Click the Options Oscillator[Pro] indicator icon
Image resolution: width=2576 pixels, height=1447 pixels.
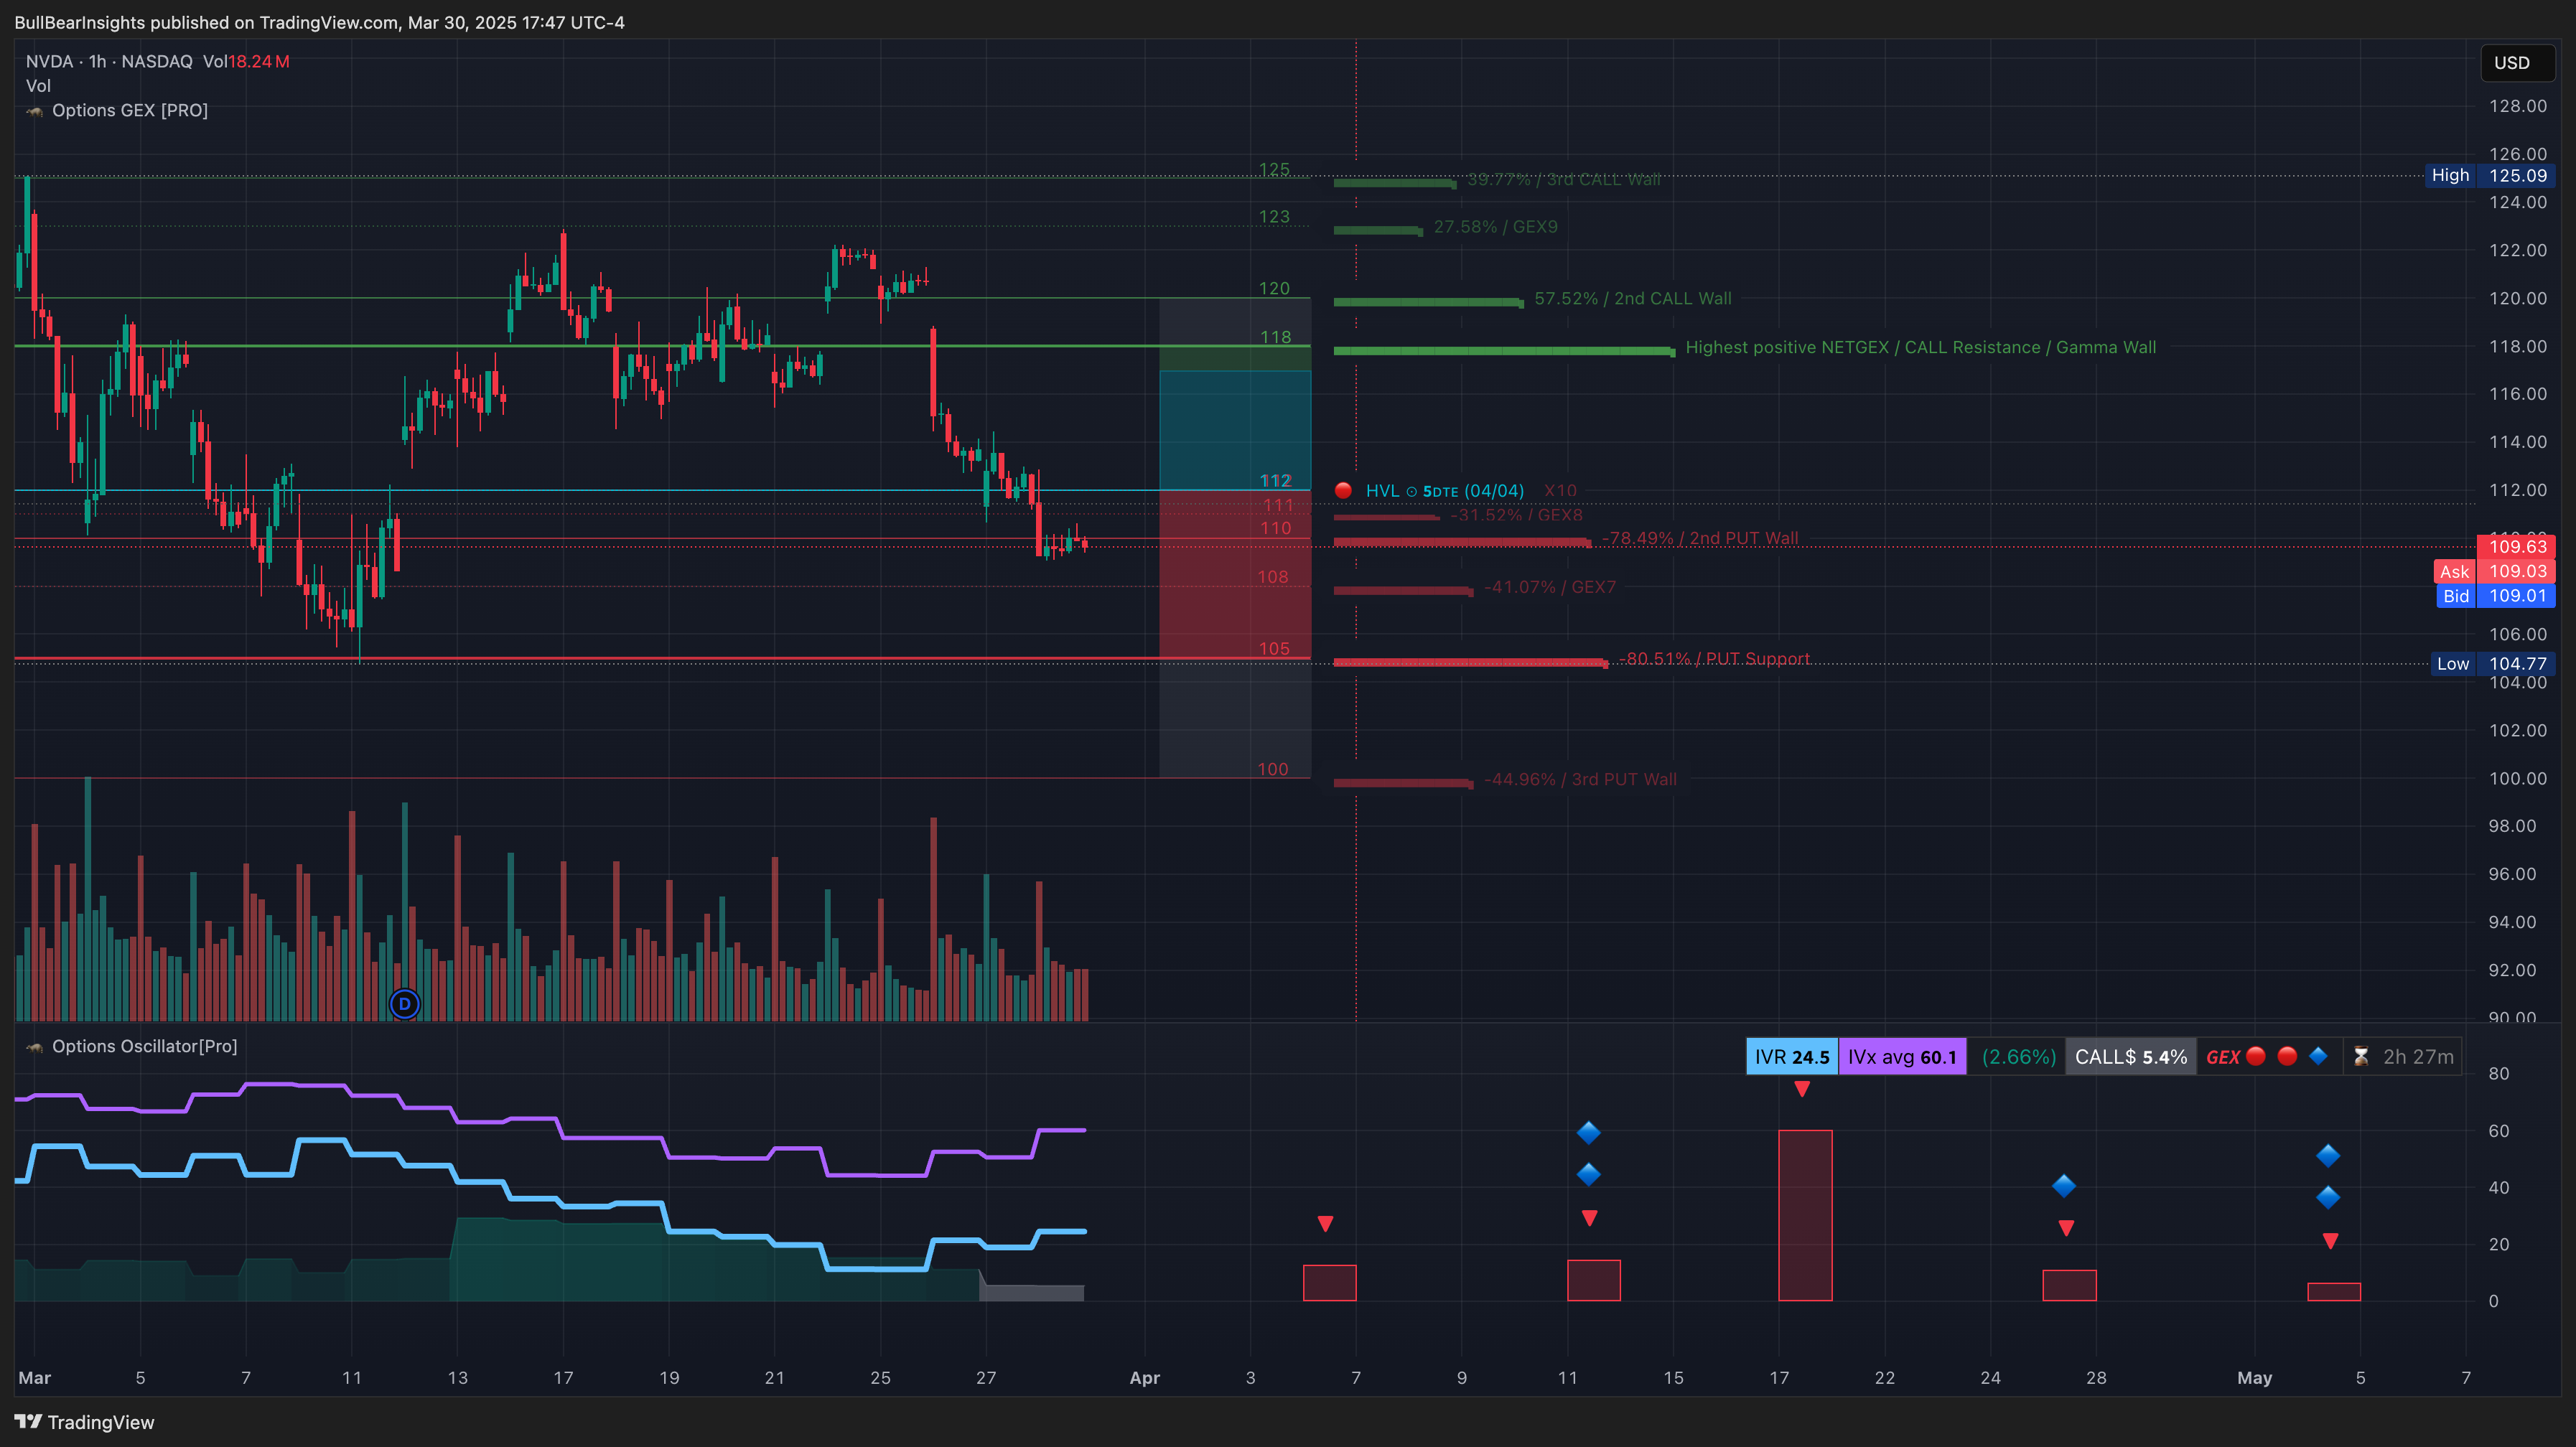pyautogui.click(x=35, y=1047)
